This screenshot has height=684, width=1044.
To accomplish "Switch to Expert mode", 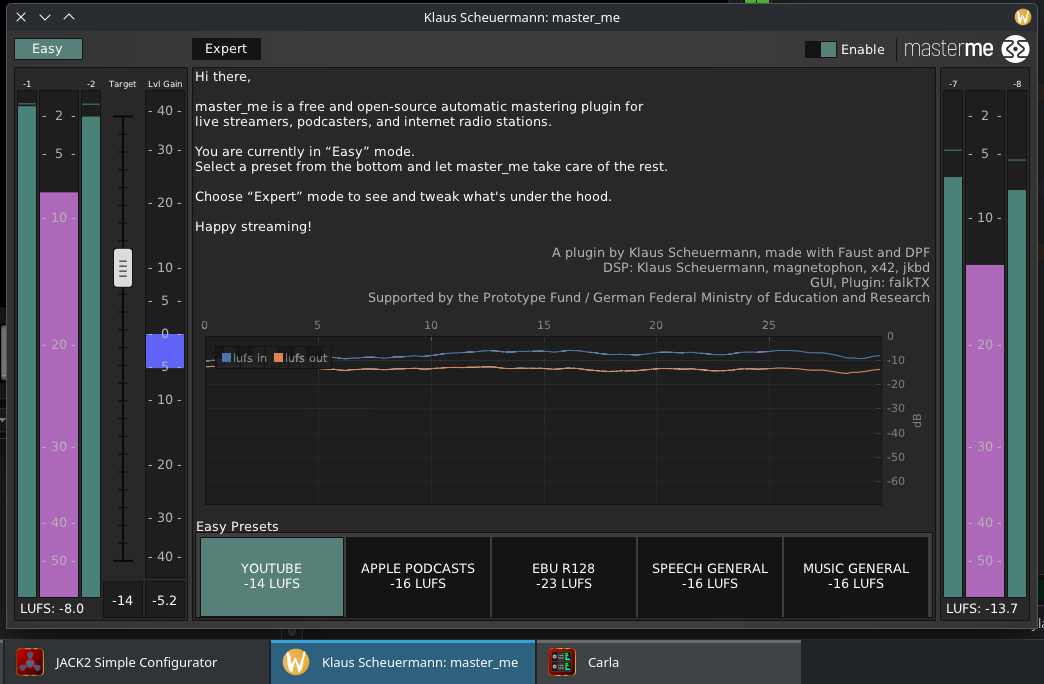I will (226, 49).
